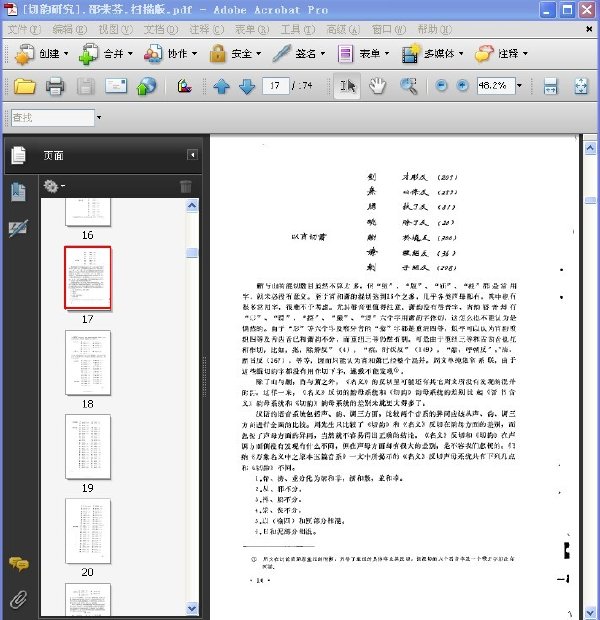This screenshot has height=620, width=600.
Task: Click the 创建 button
Action: 42,53
